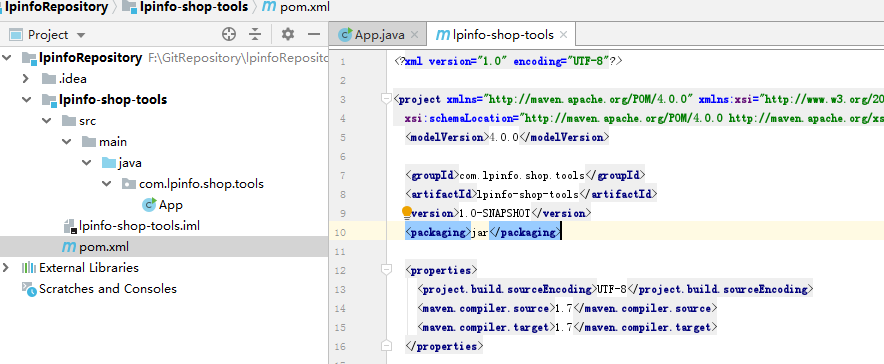Click the jar packaging value
The height and width of the screenshot is (364, 884).
[480, 232]
